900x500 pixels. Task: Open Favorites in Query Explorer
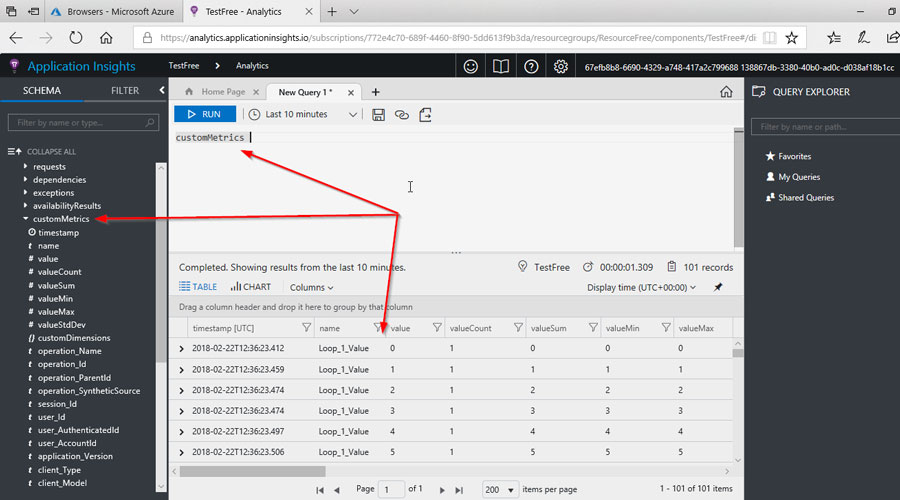click(788, 156)
